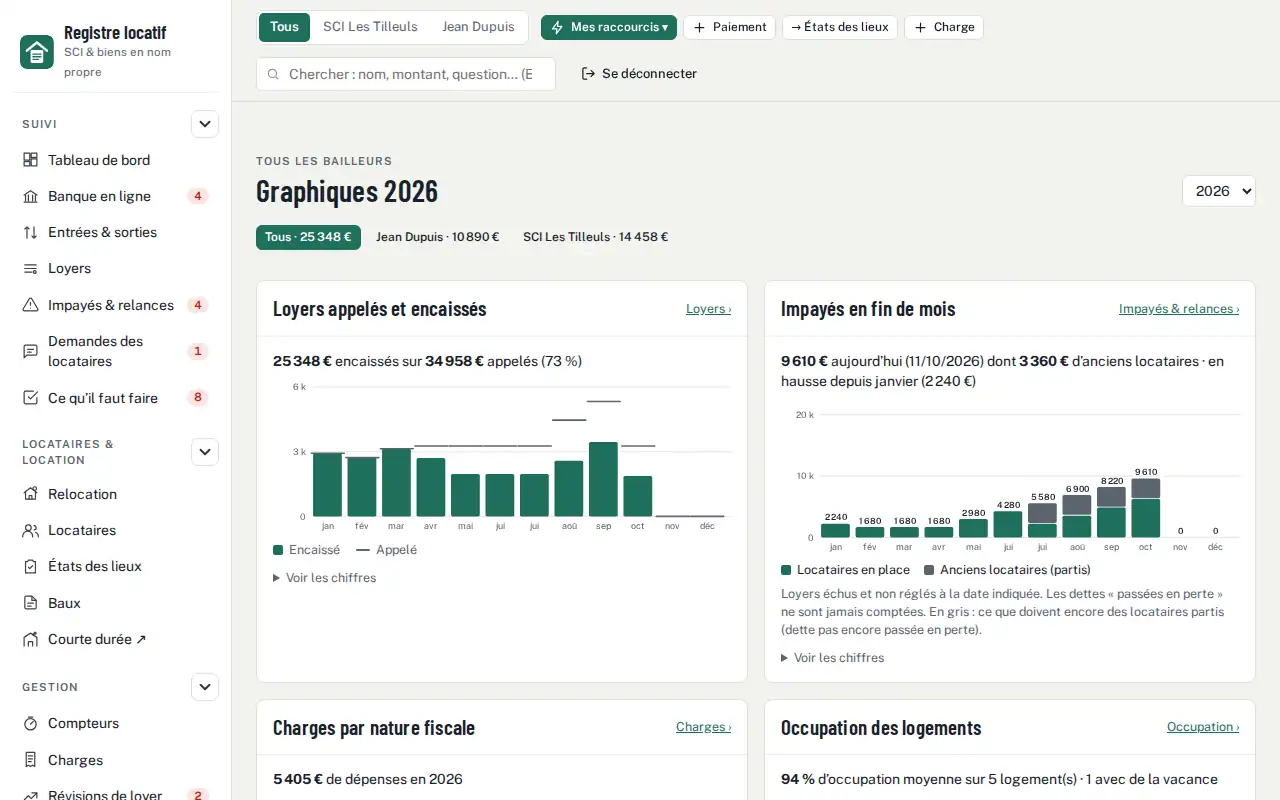Click the Impayés & relances warning triangle icon

(x=30, y=305)
